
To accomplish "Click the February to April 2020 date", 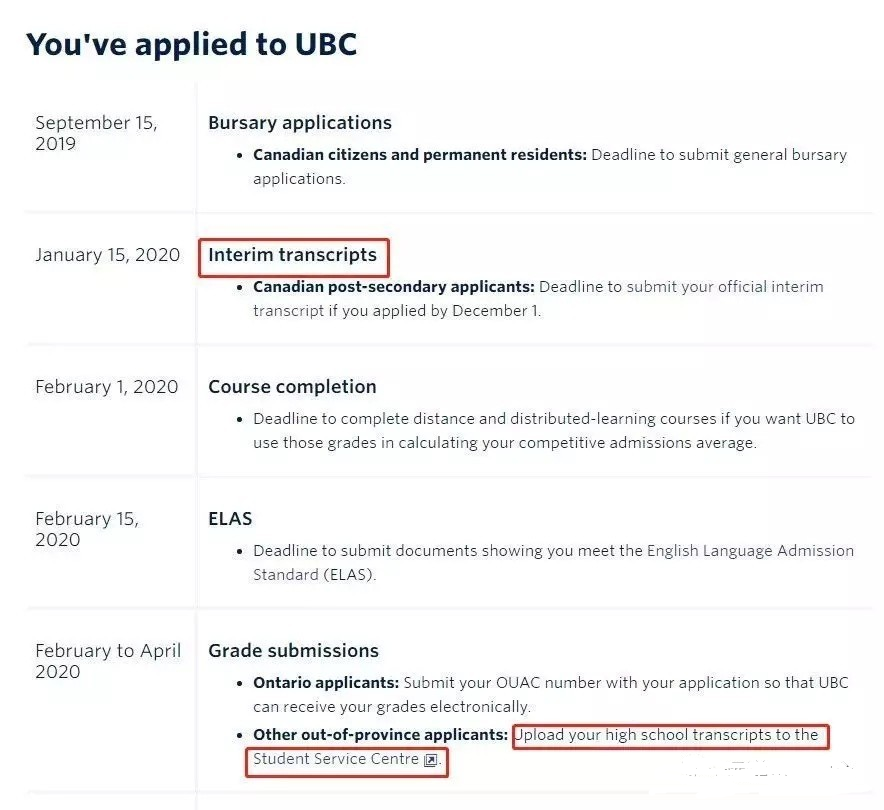I will pos(108,661).
